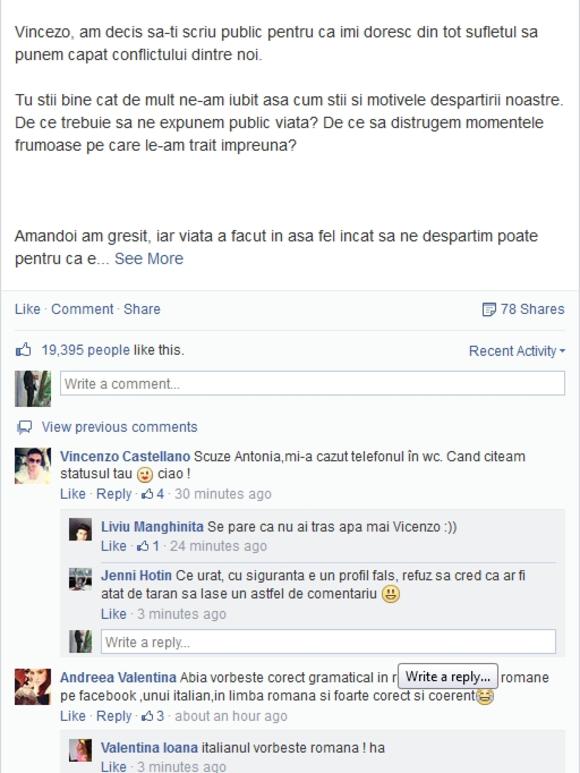The image size is (580, 773).
Task: Click the like-count thumb on Liviu Manghinita's reply
Action: pyautogui.click(x=143, y=546)
